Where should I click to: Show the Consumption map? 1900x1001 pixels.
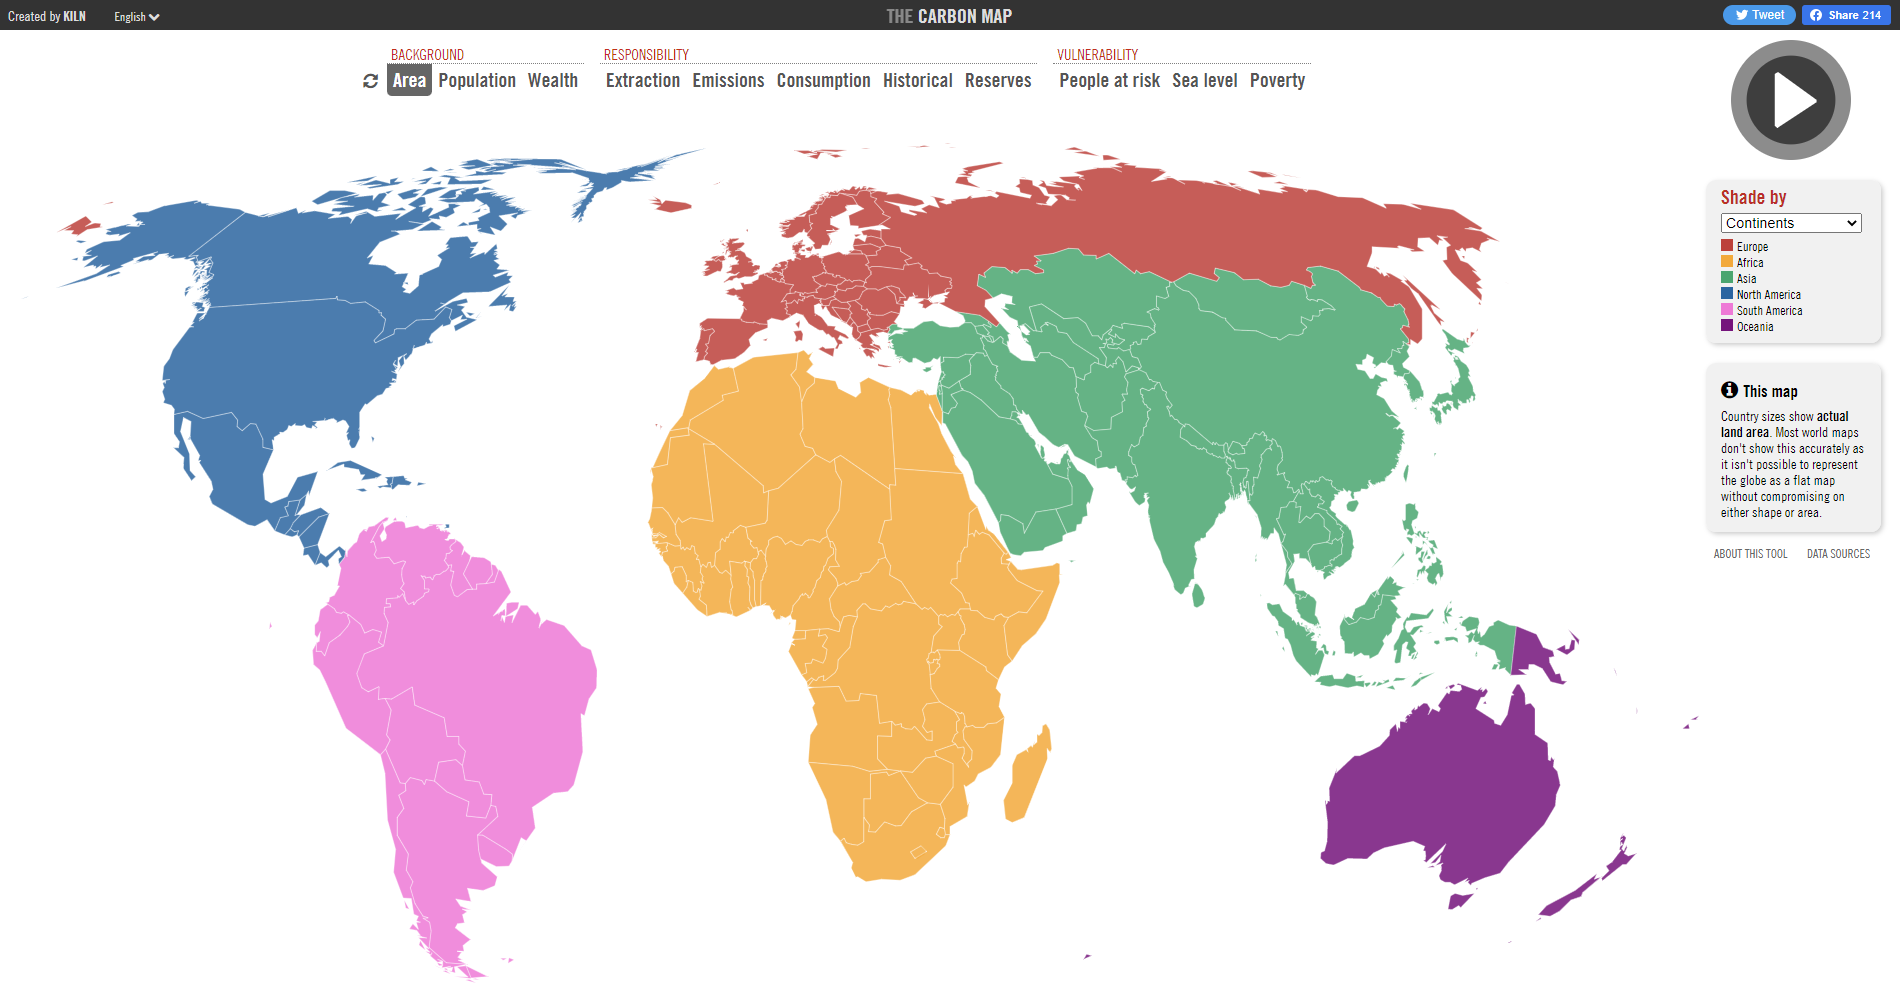tap(824, 81)
